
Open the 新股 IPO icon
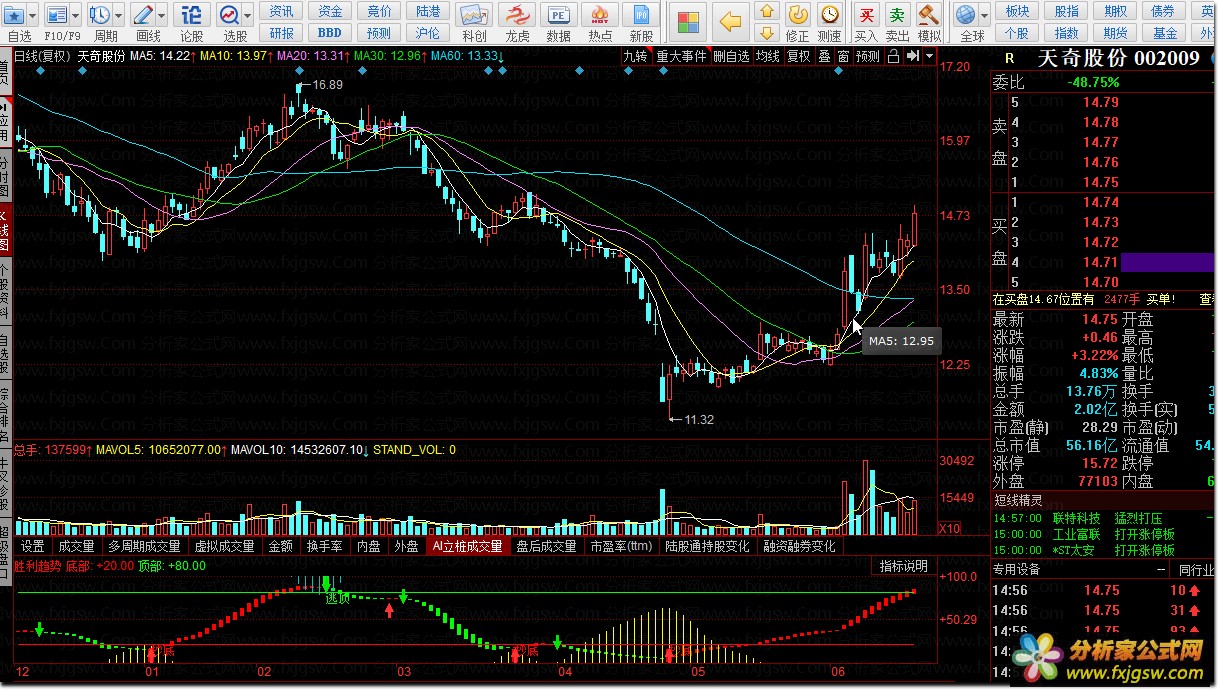point(642,15)
